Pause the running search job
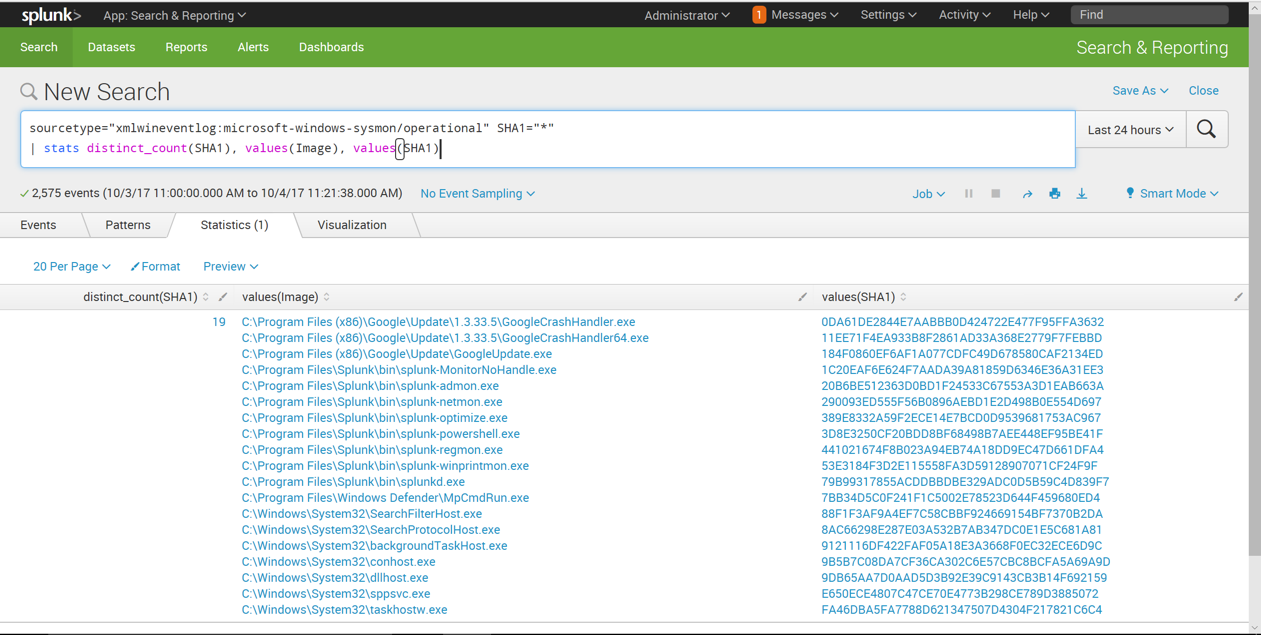 [968, 194]
